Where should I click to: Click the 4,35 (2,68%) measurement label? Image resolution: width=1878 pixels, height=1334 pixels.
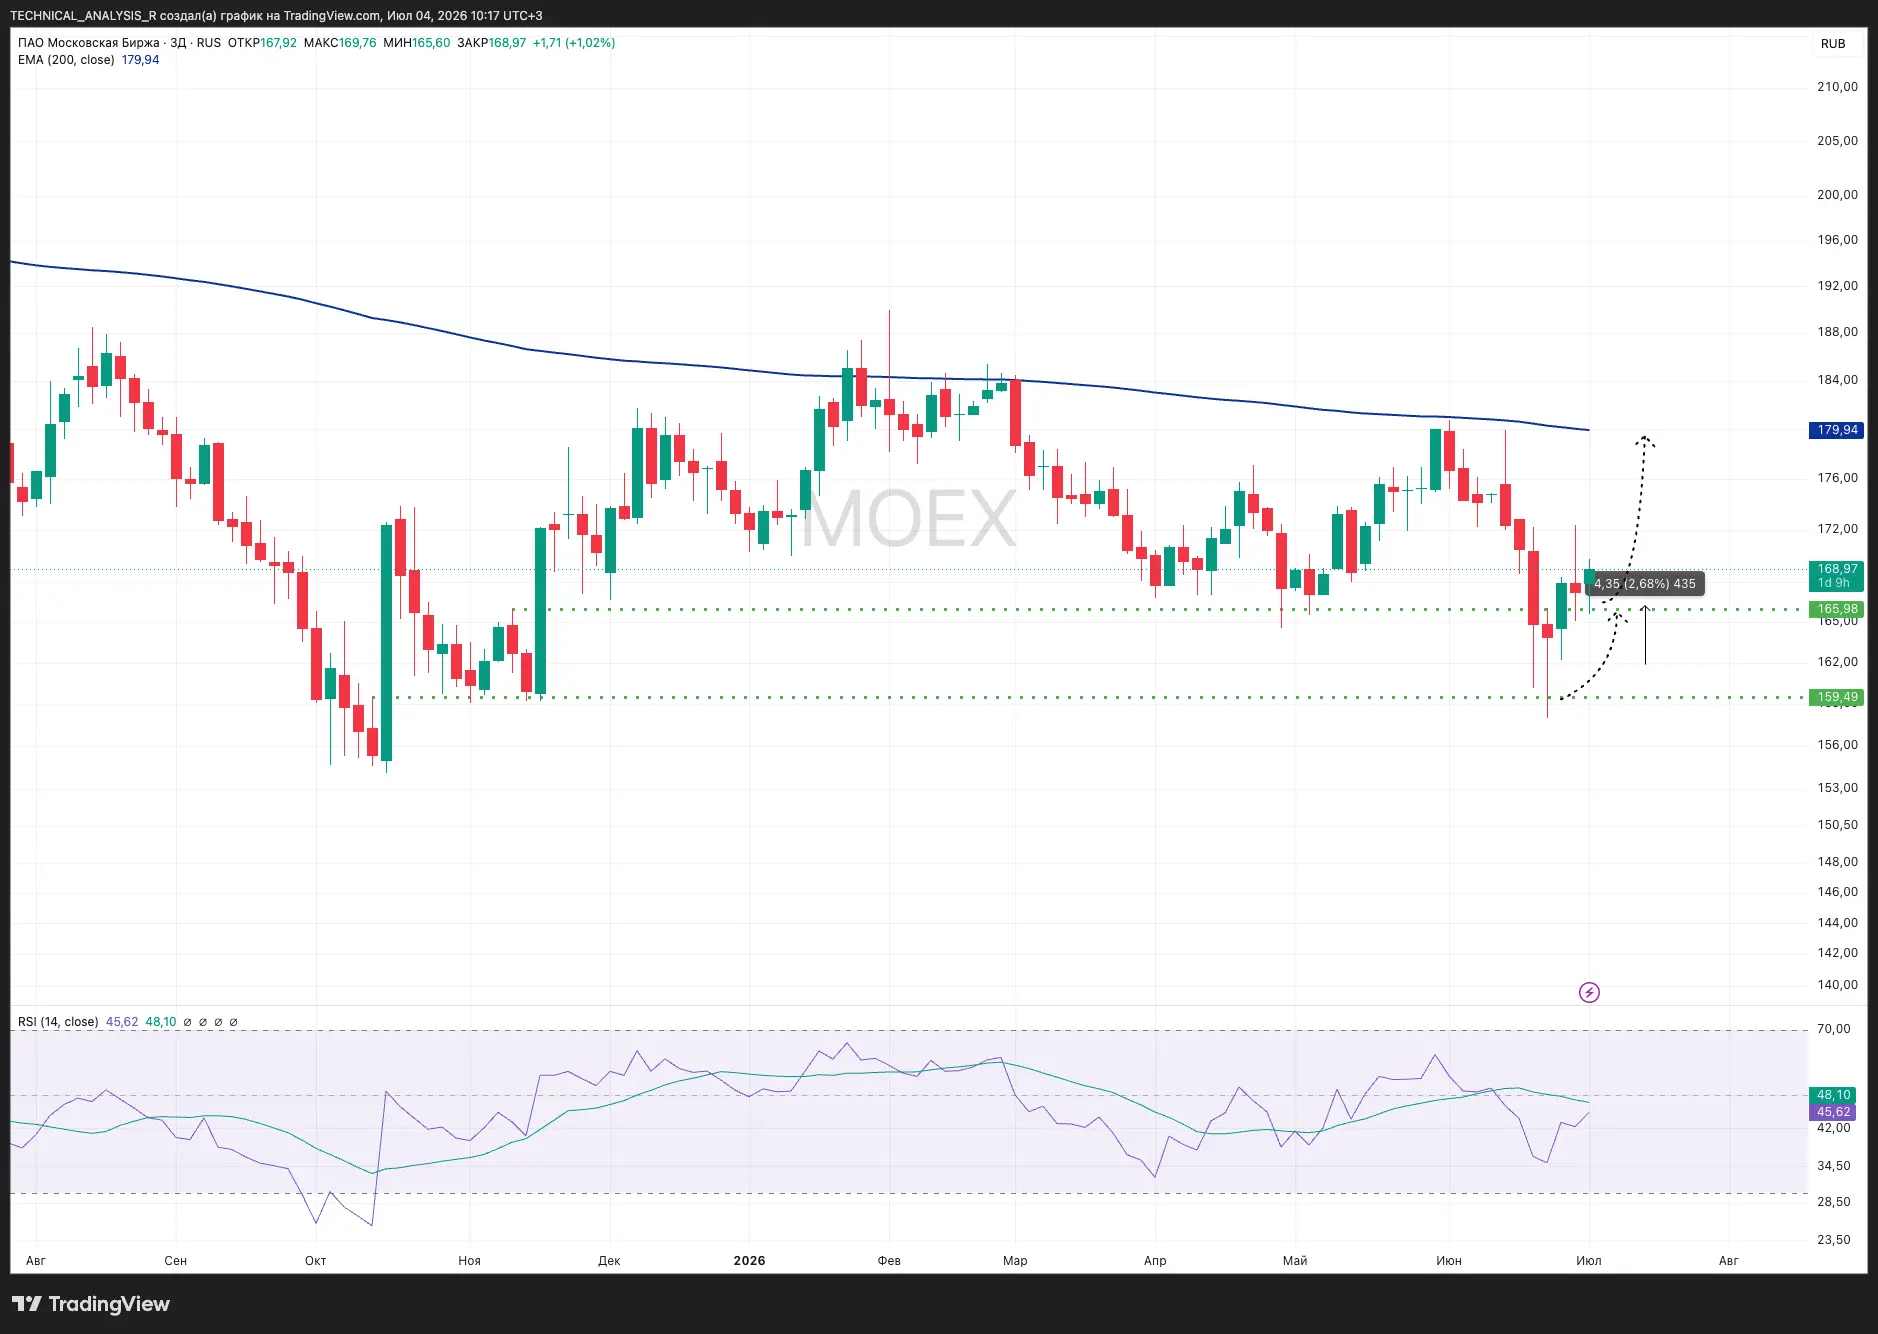1645,584
